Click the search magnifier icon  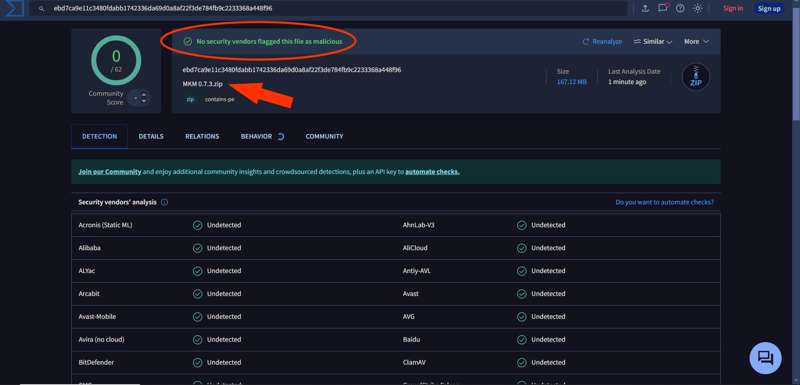coord(41,9)
